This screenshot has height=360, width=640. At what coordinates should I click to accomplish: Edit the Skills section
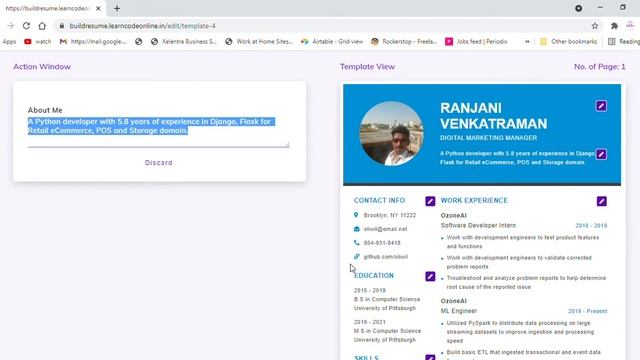pos(430,357)
